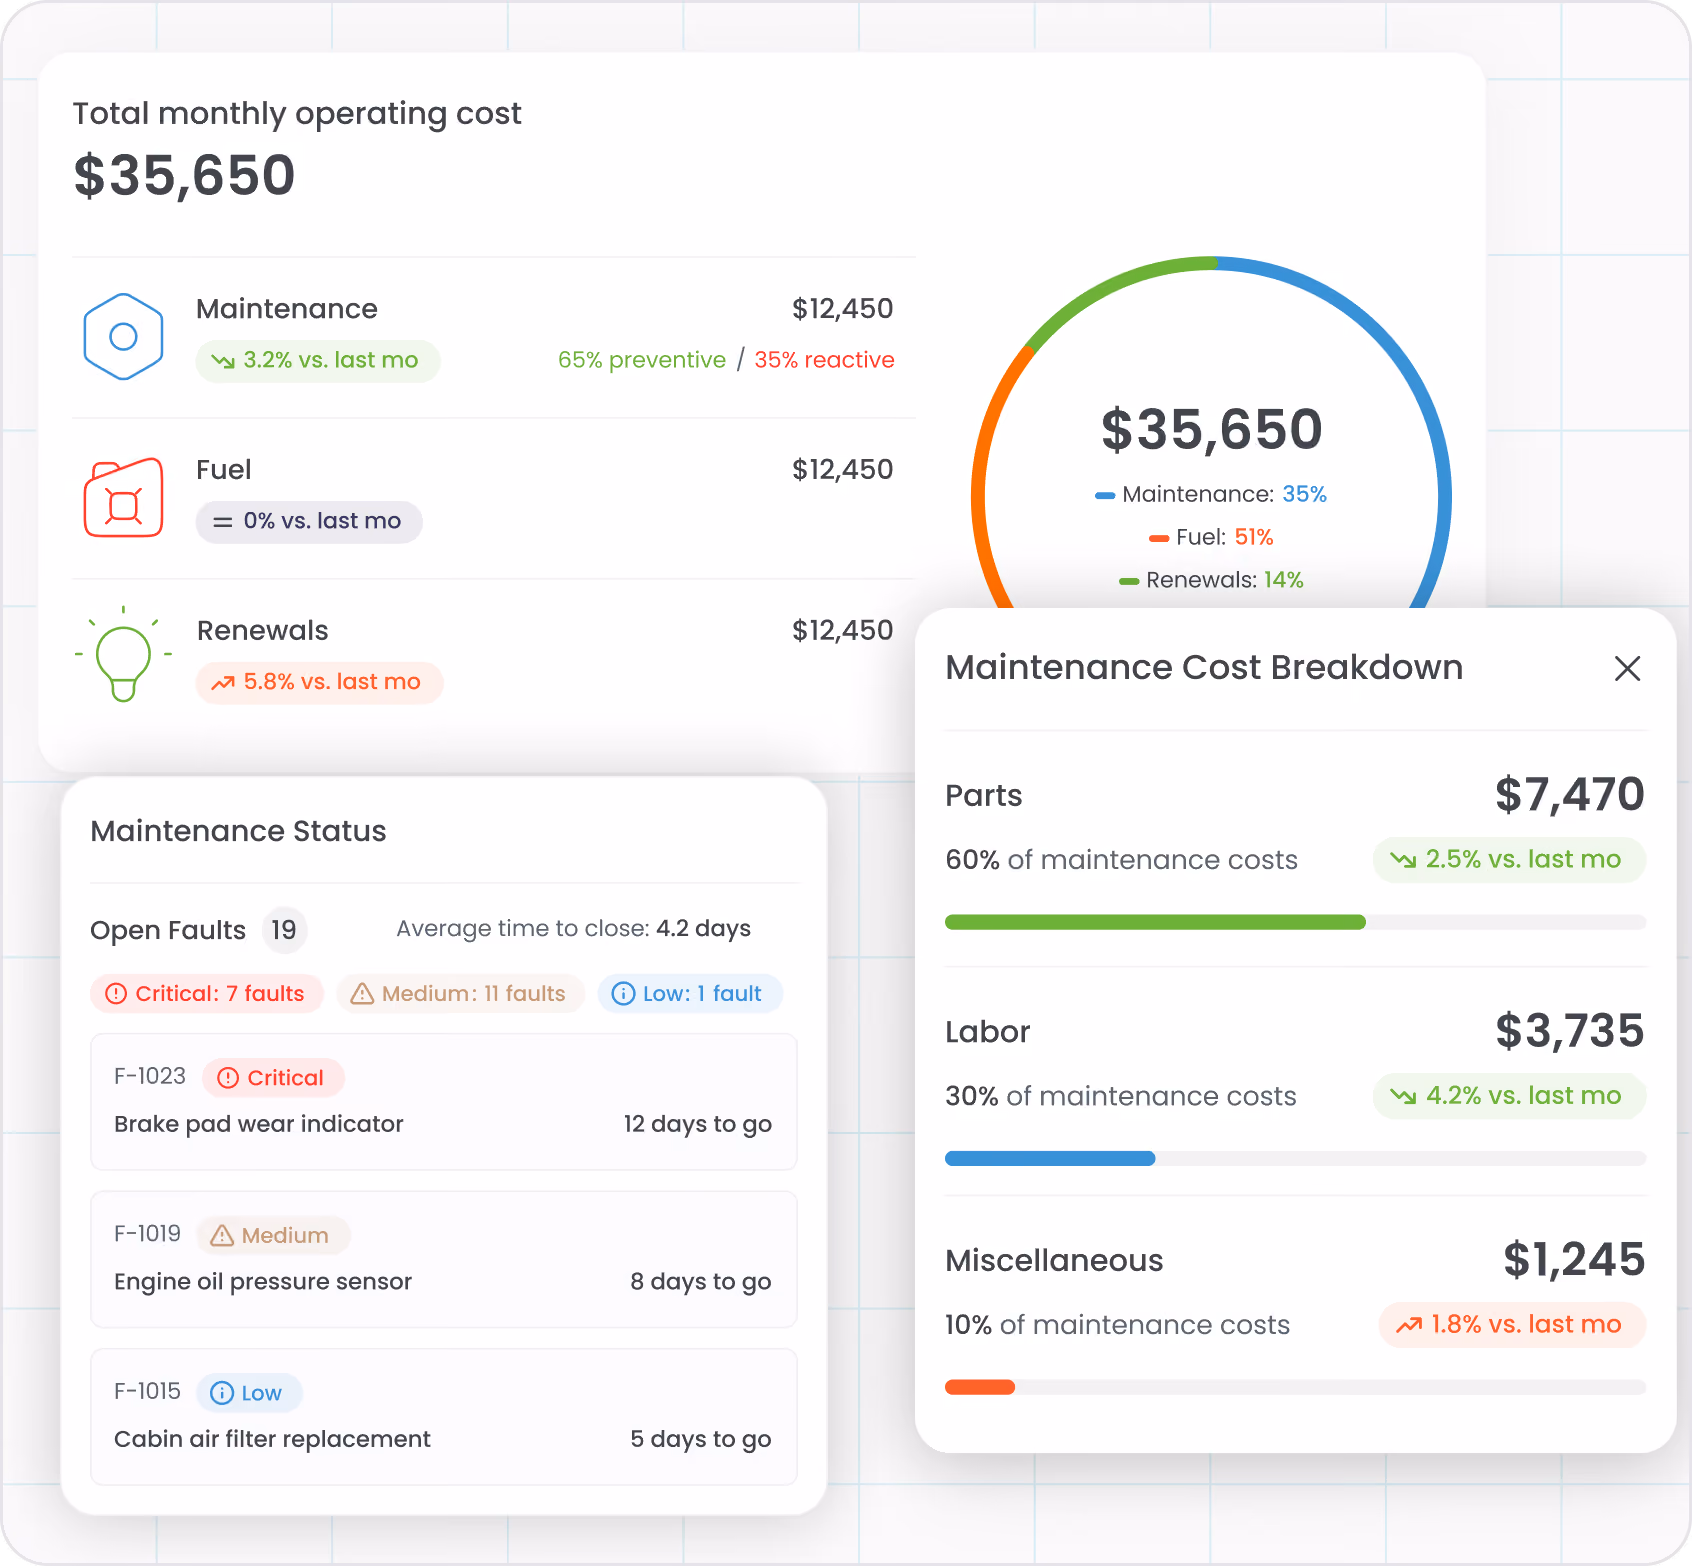Click the 60% of maintenance costs text
The height and width of the screenshot is (1566, 1692).
tap(1122, 860)
